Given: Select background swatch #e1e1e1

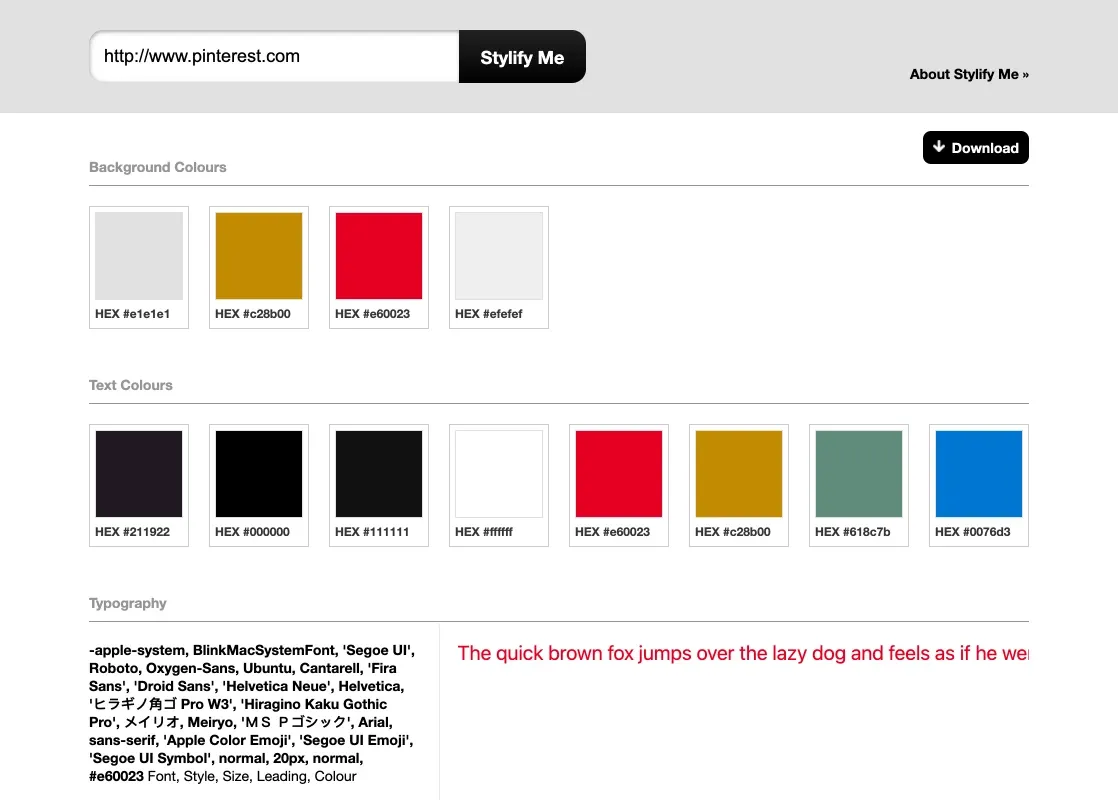Looking at the screenshot, I should (139, 256).
